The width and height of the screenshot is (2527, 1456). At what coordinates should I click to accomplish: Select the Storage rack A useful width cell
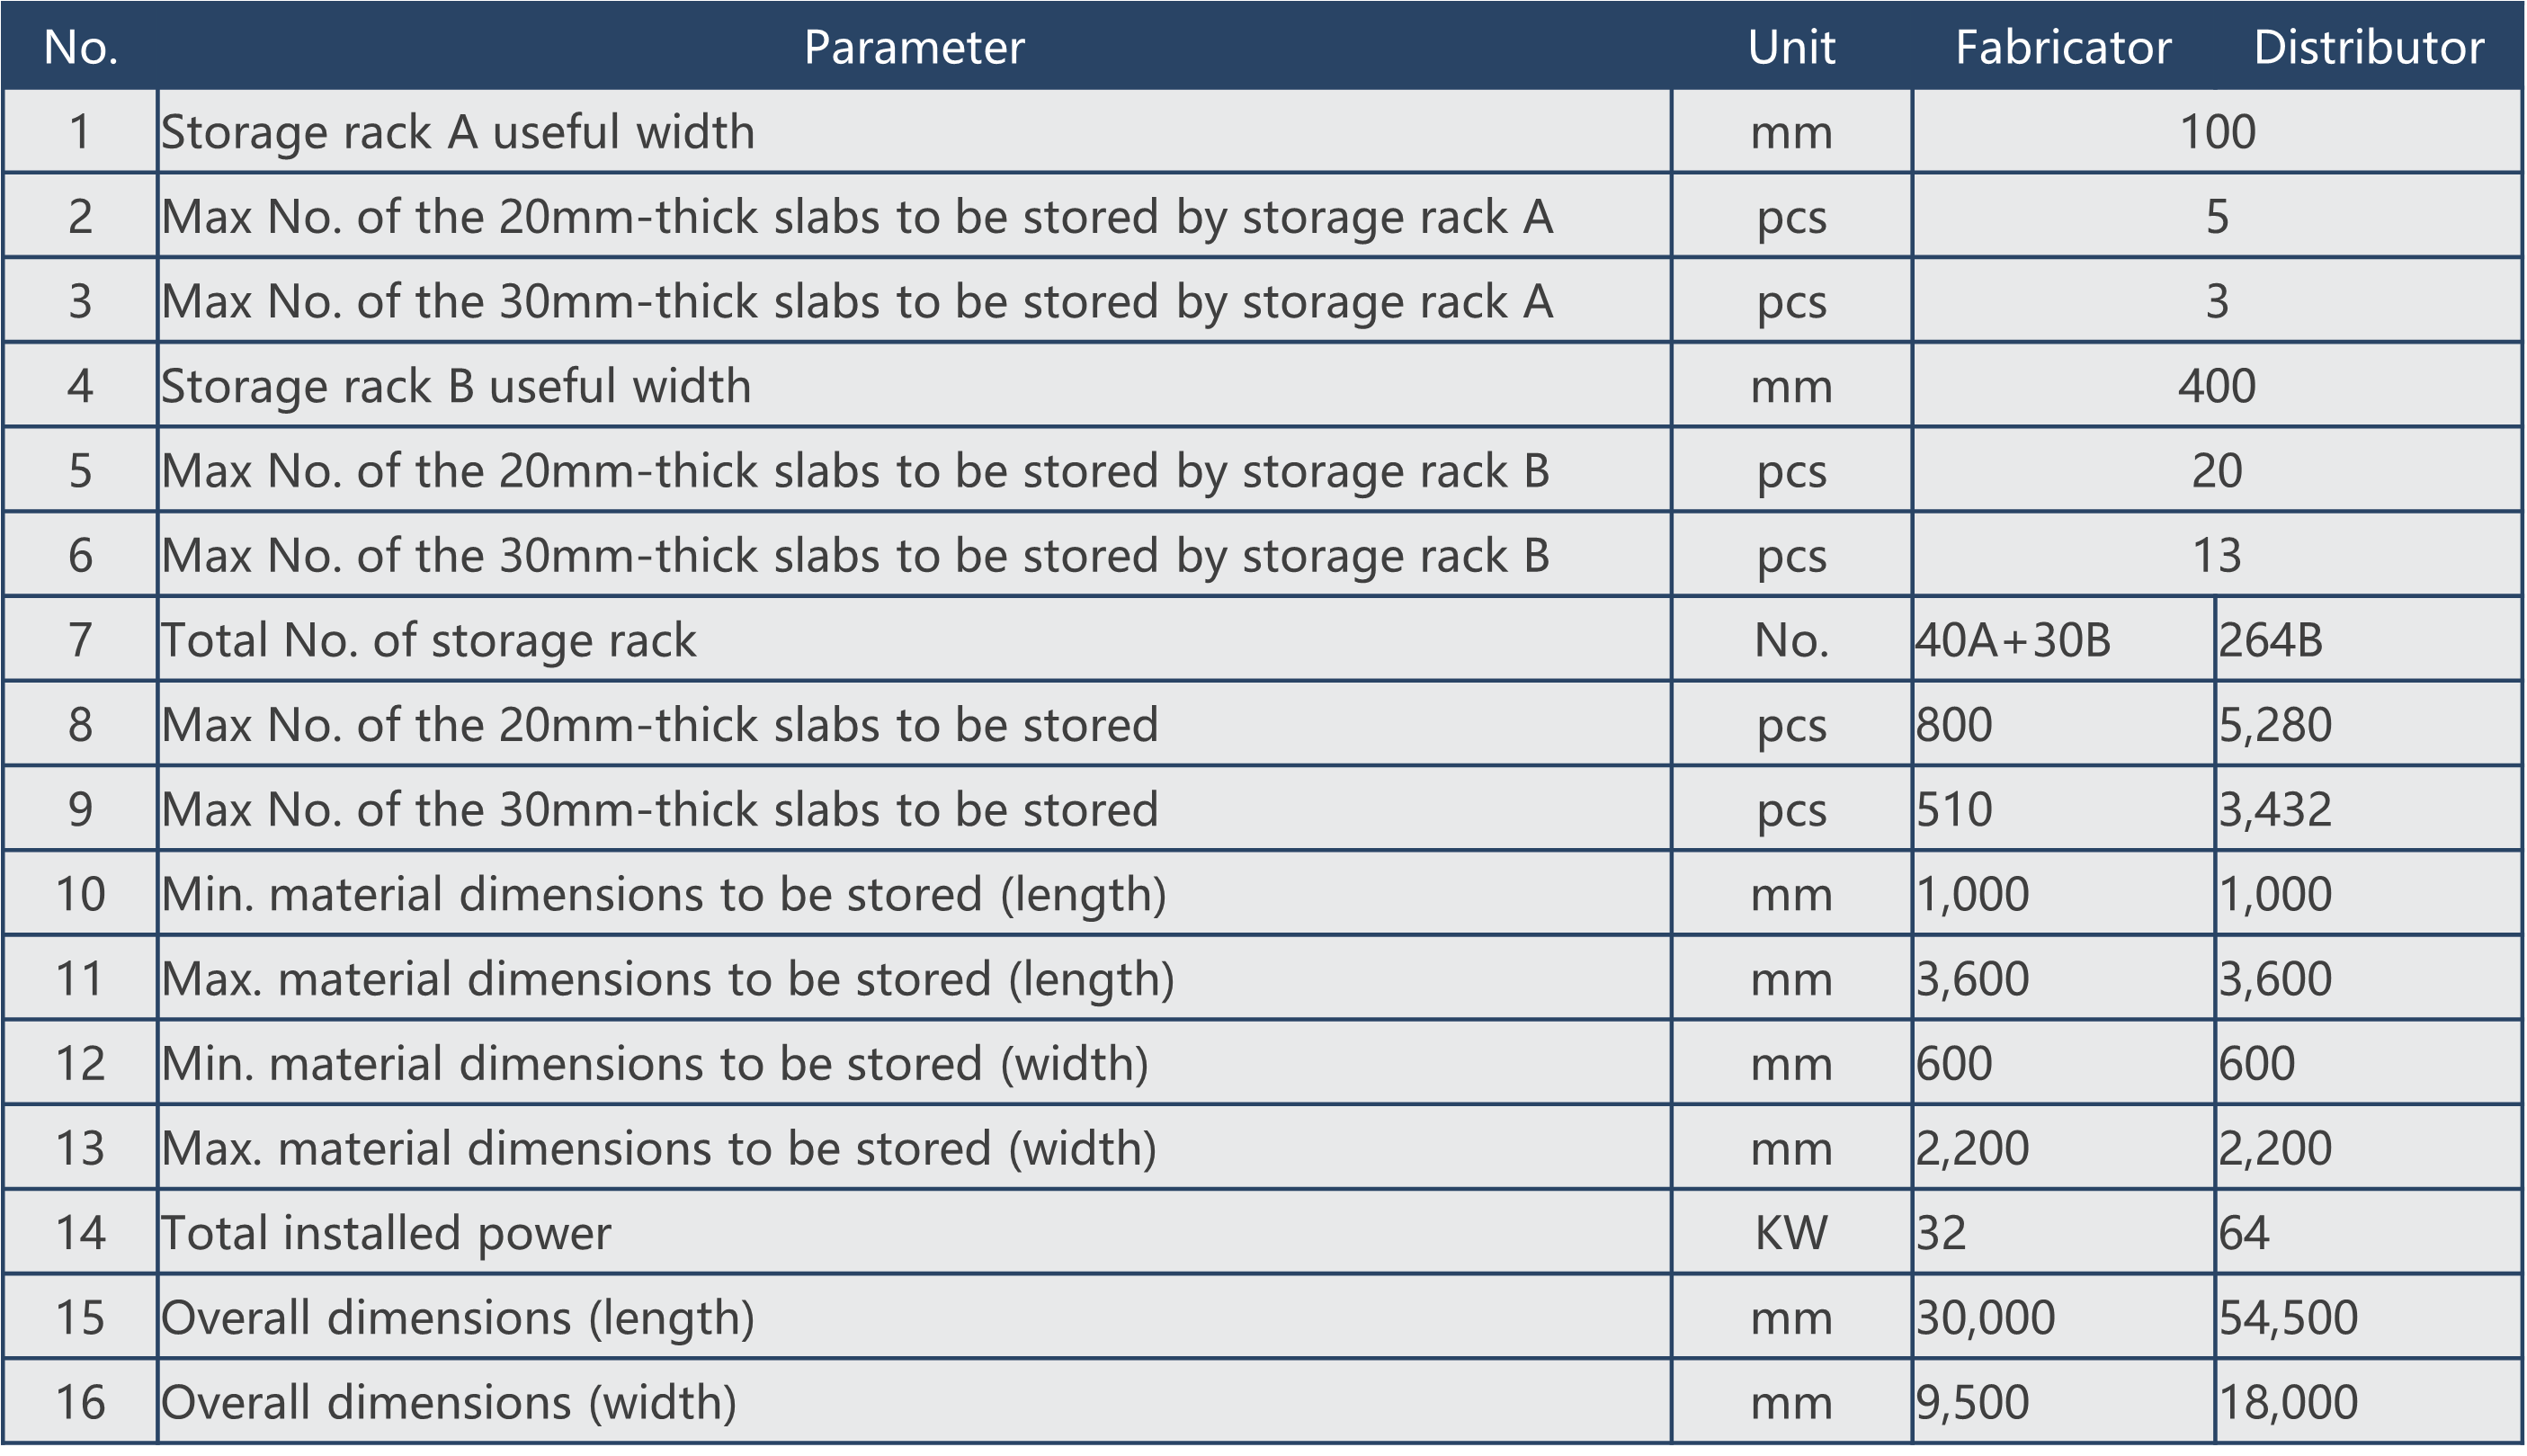(914, 132)
